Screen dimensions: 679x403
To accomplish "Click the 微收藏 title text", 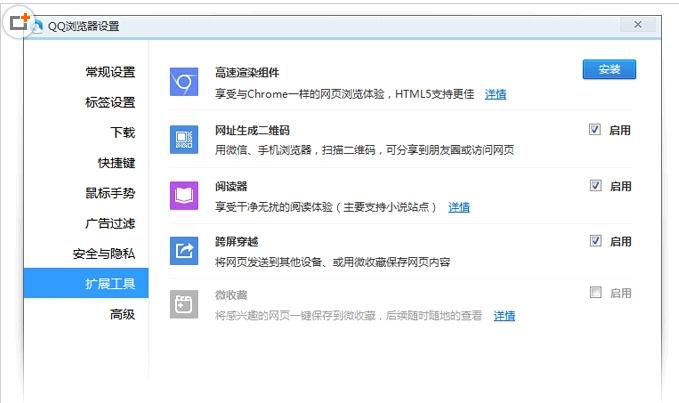I will click(231, 295).
